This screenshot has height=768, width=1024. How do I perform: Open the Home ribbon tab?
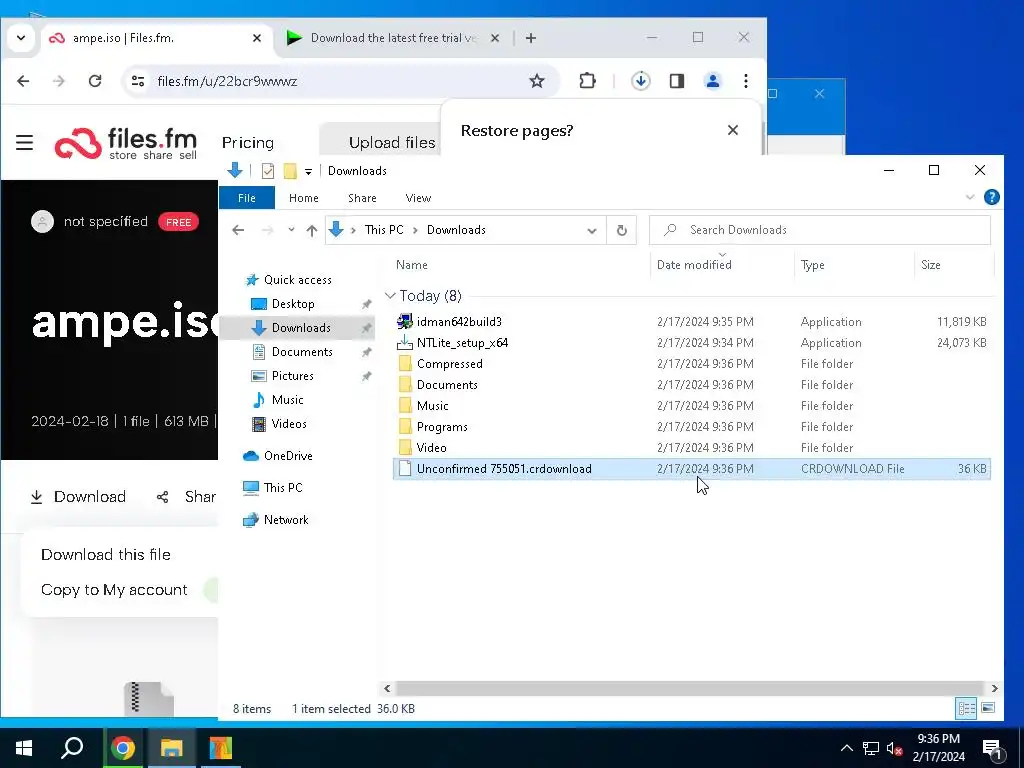(304, 198)
